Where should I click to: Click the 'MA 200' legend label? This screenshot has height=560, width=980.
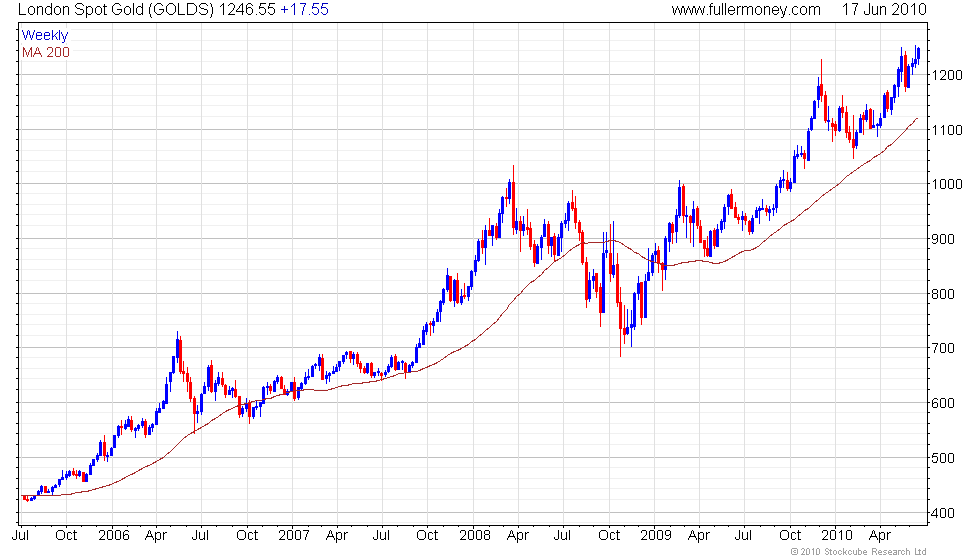click(x=46, y=52)
